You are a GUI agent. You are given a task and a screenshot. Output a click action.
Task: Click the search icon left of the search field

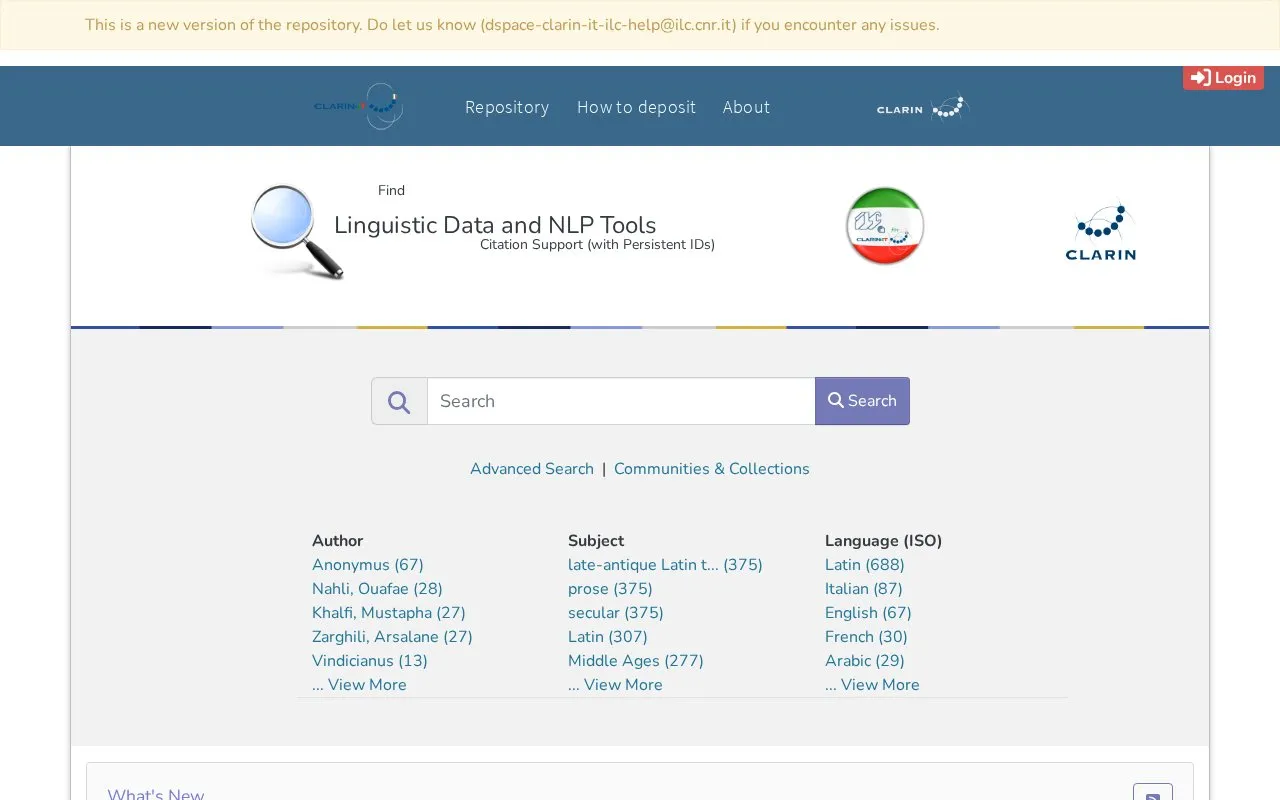click(x=399, y=401)
